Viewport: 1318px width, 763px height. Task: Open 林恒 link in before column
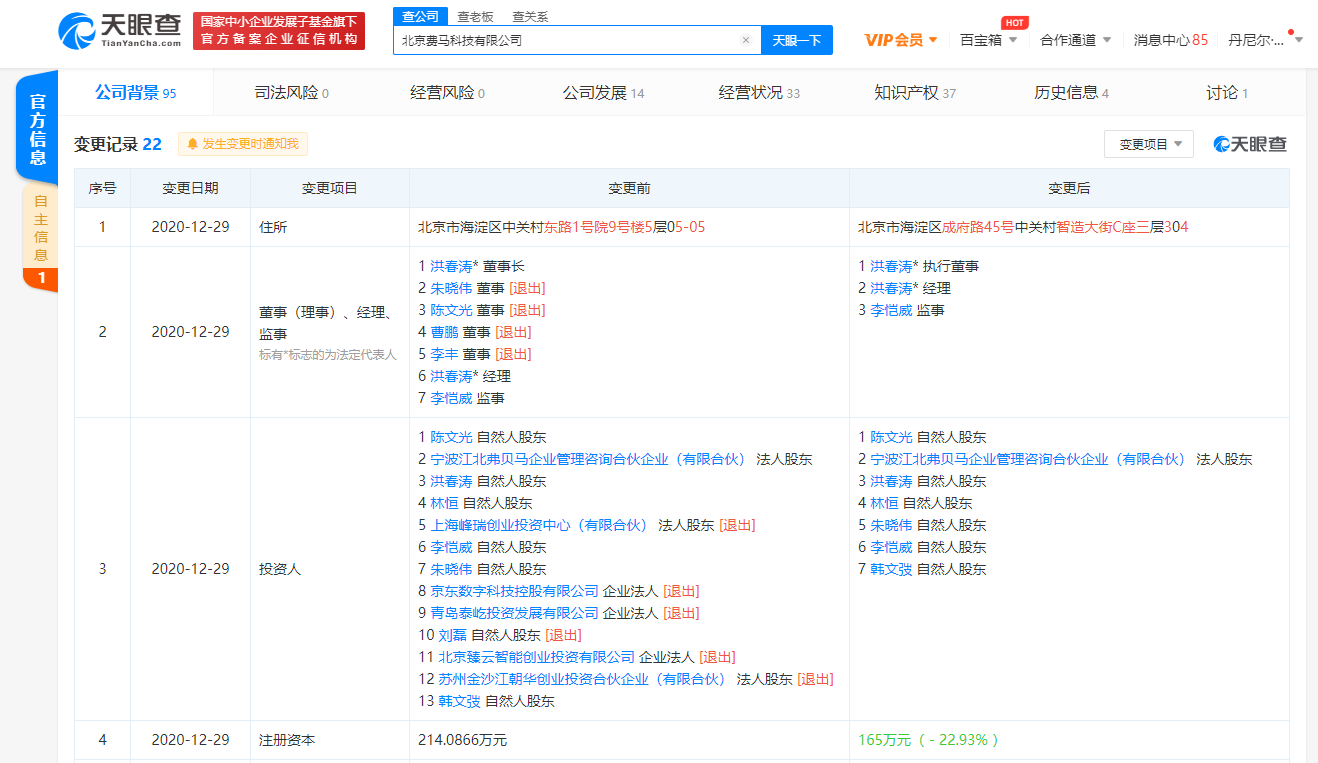[445, 503]
